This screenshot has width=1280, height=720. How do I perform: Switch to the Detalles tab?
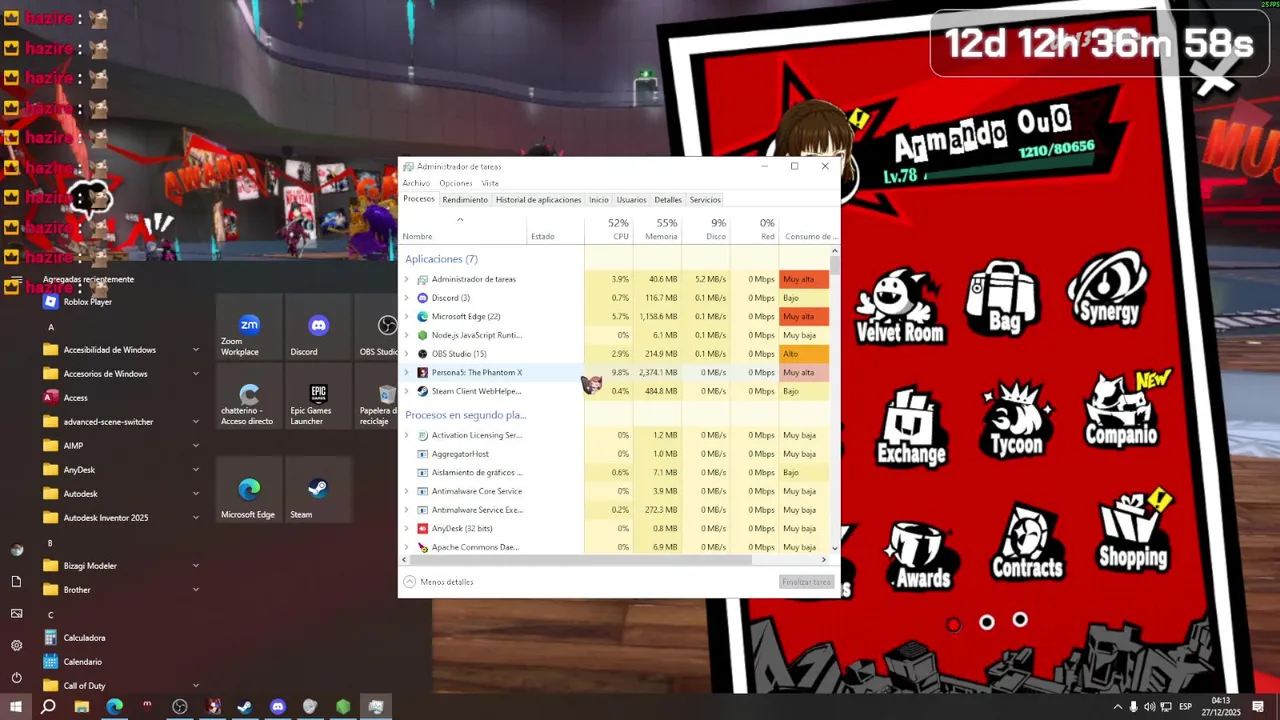pos(668,200)
